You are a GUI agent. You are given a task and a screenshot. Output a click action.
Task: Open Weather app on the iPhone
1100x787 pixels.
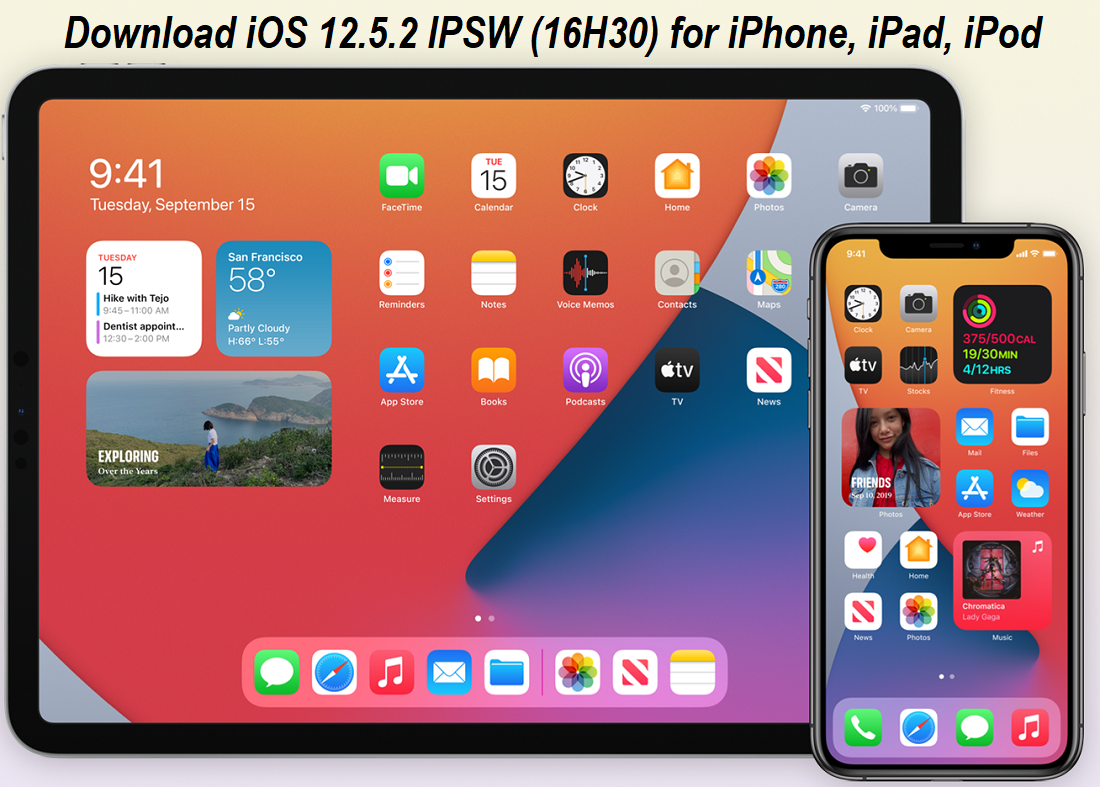click(x=1030, y=488)
